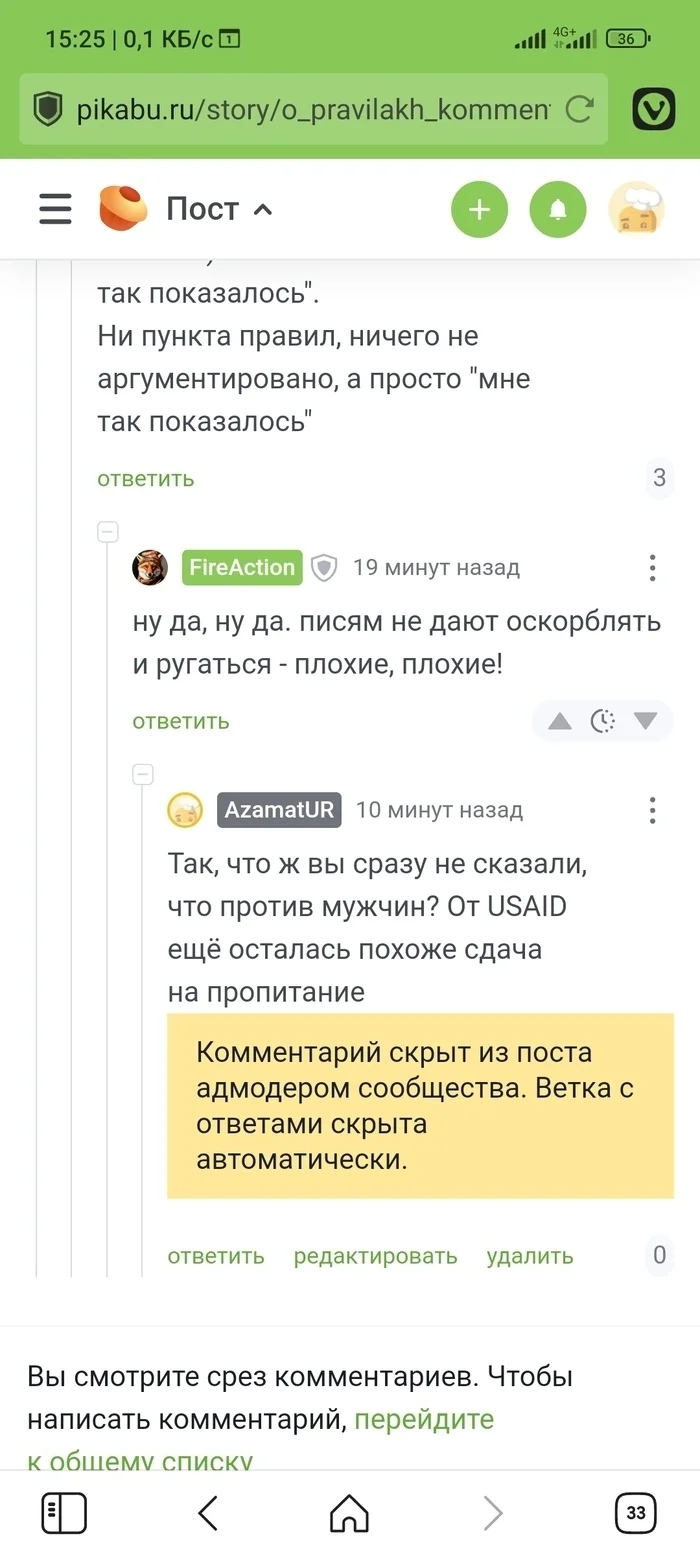Tap the green plus add-post button
The width and height of the screenshot is (700, 1556).
tap(479, 209)
